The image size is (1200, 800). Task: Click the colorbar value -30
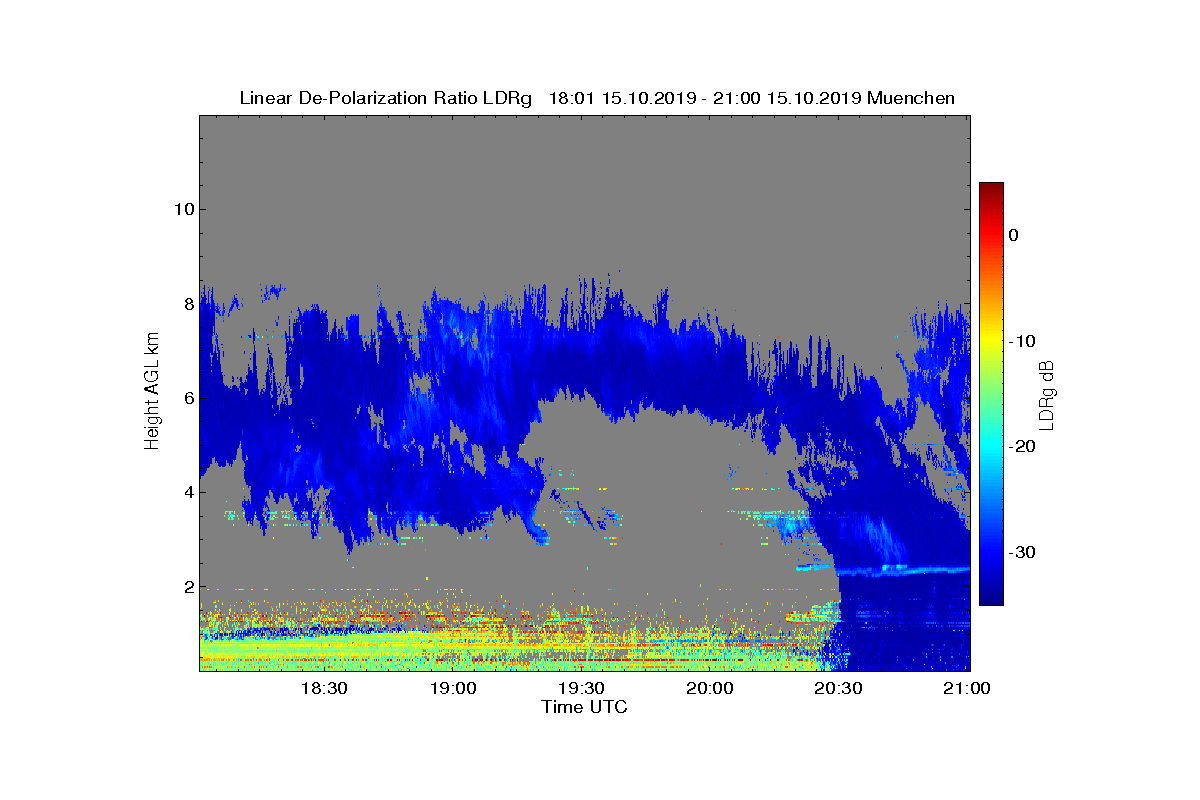point(1021,553)
